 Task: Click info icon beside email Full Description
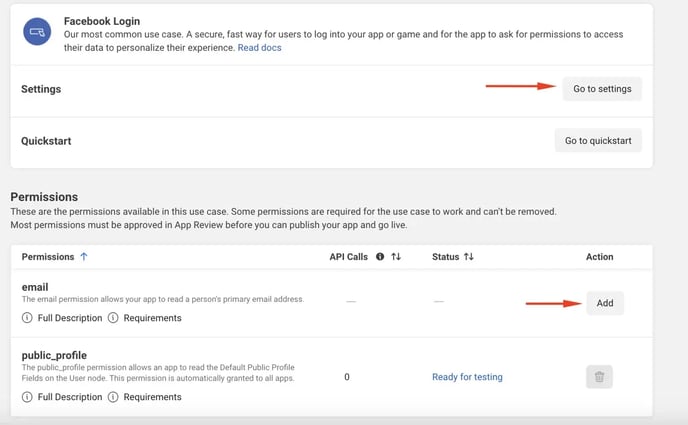pos(27,318)
